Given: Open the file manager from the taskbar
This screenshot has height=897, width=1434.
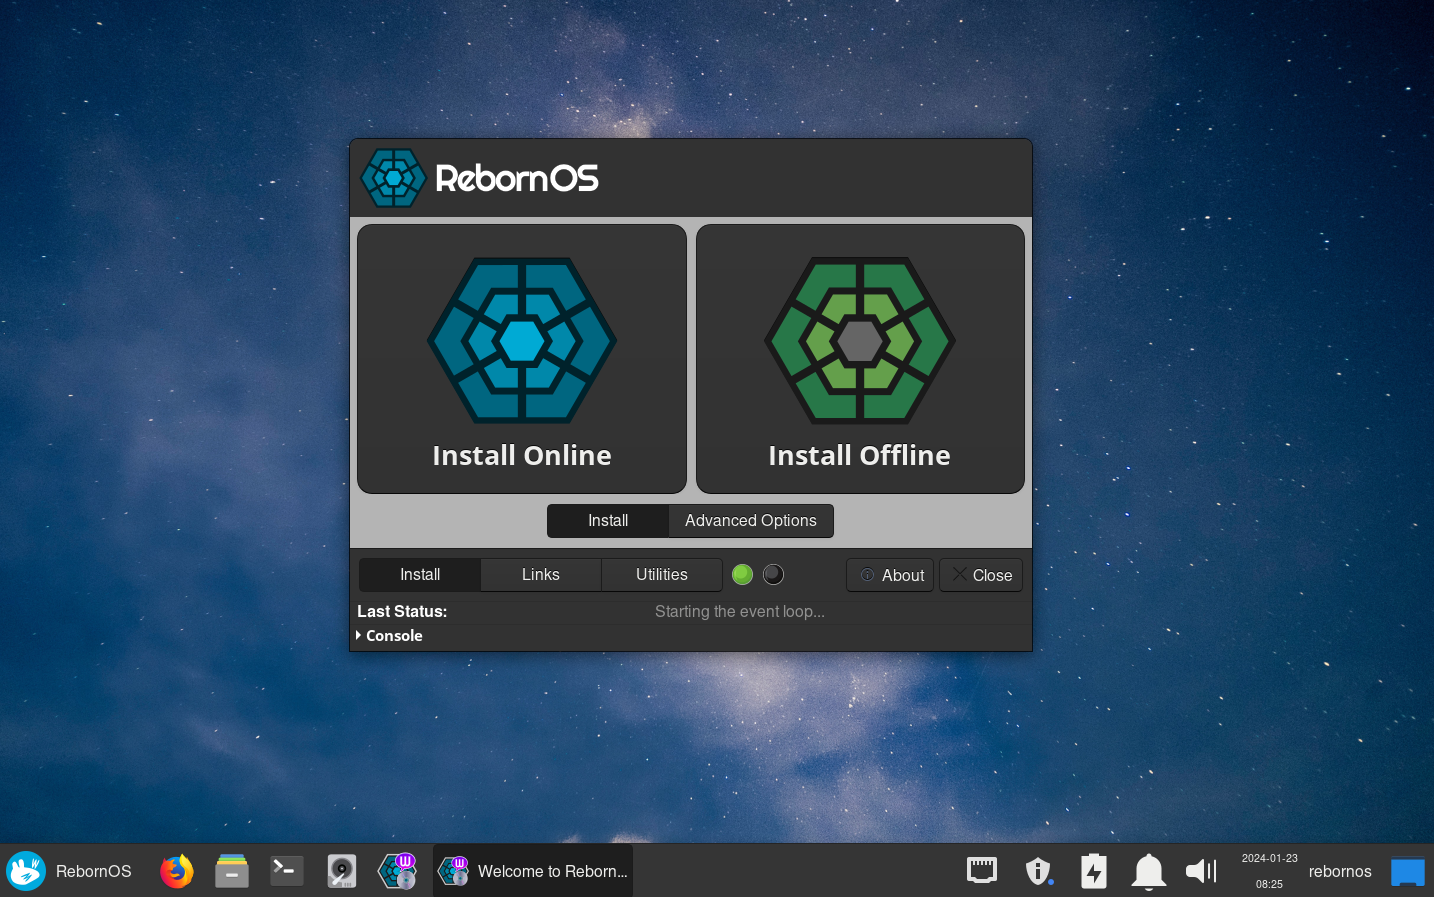Looking at the screenshot, I should [232, 871].
